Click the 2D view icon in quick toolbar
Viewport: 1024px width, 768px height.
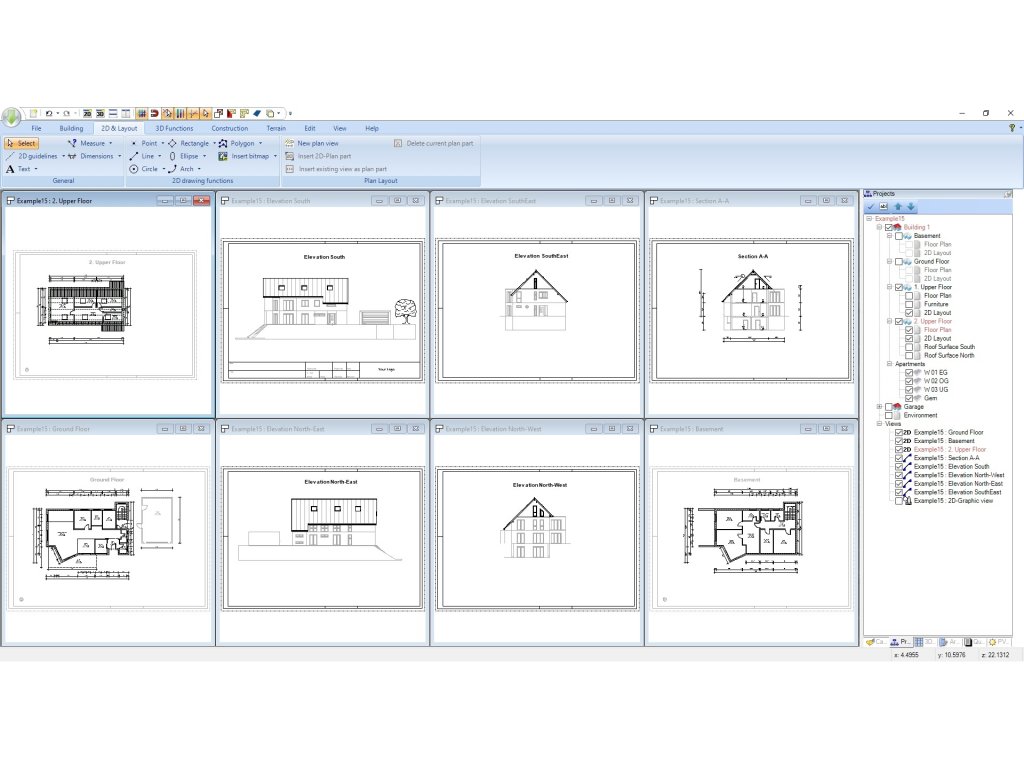click(x=87, y=114)
